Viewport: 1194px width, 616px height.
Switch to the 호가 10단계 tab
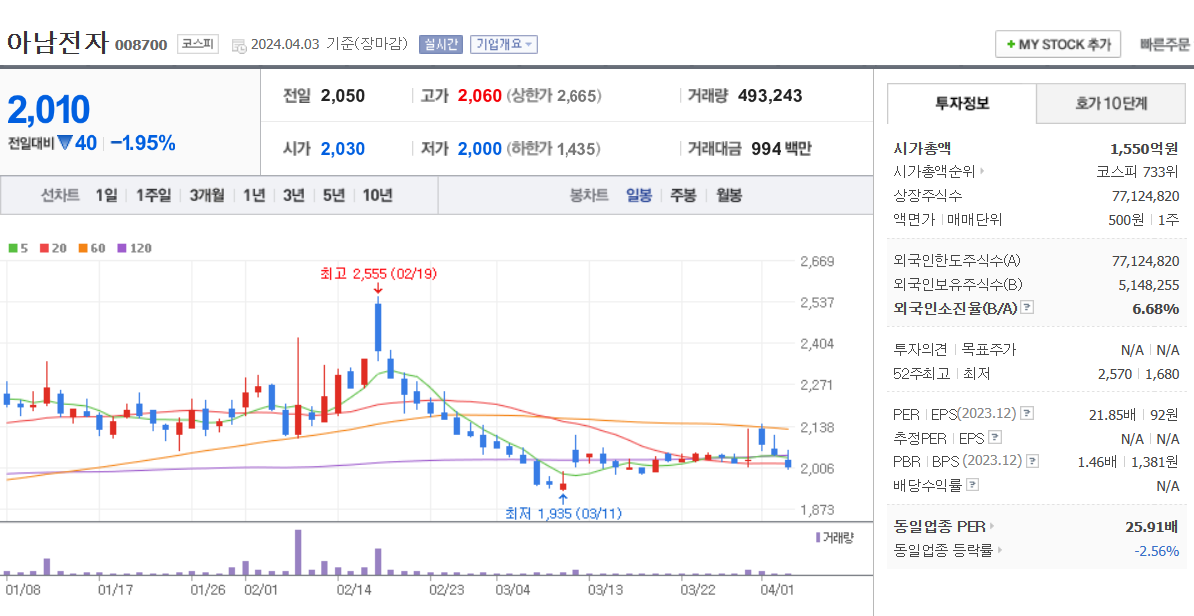click(x=1111, y=104)
